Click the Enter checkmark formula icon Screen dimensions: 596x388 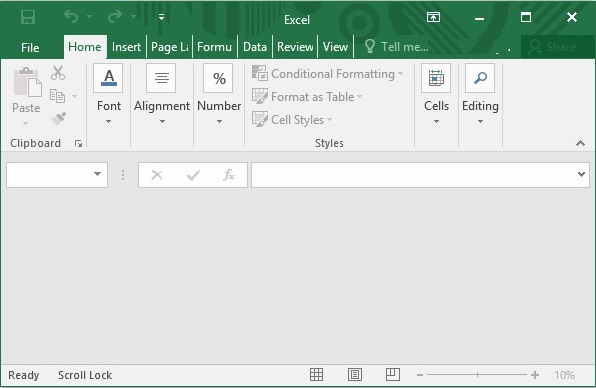(x=193, y=175)
